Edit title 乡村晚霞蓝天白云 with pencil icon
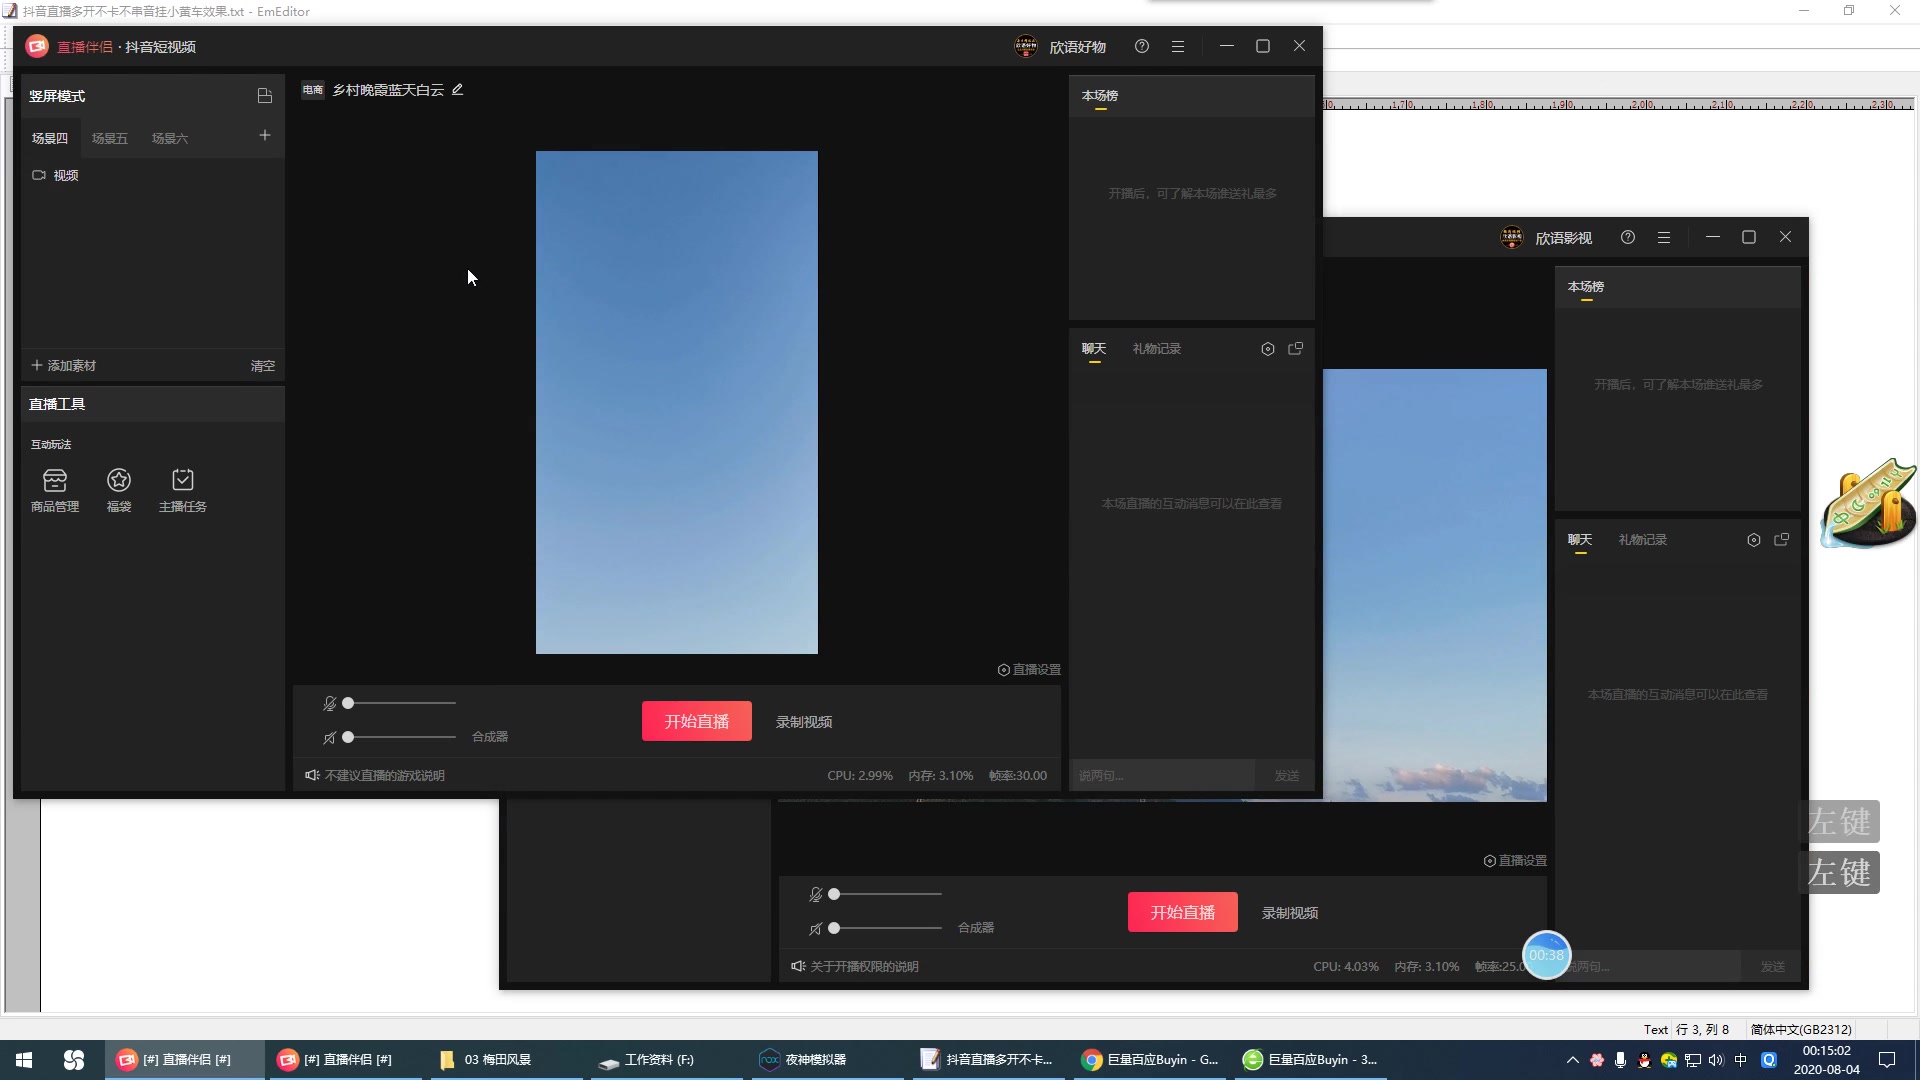 (458, 90)
